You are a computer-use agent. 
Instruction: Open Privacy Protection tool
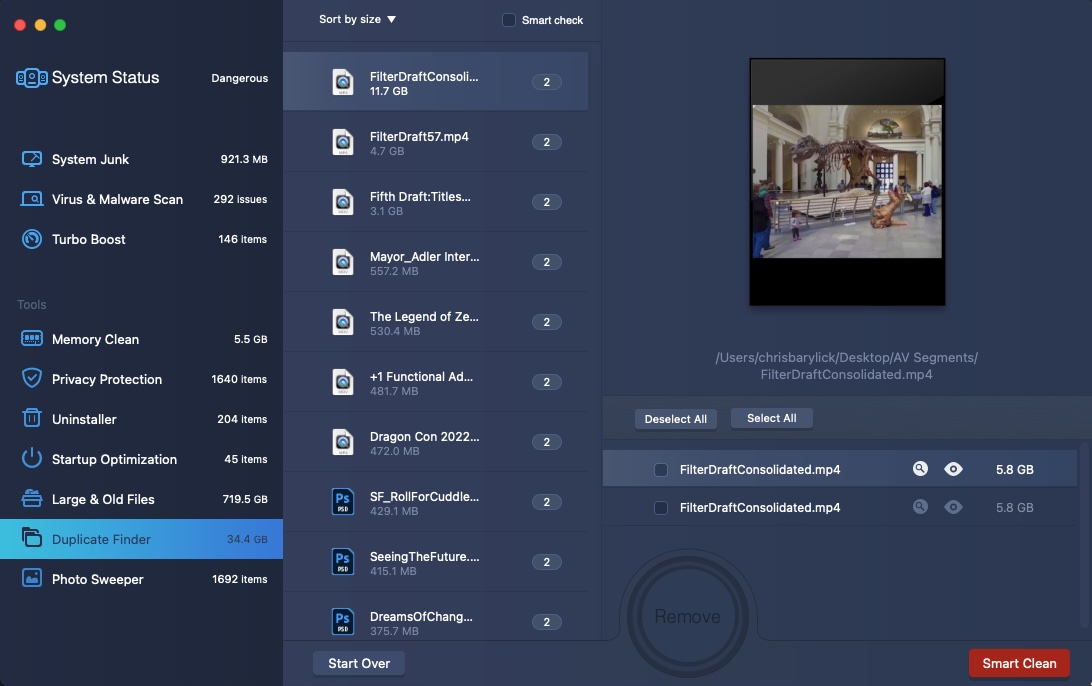click(141, 379)
